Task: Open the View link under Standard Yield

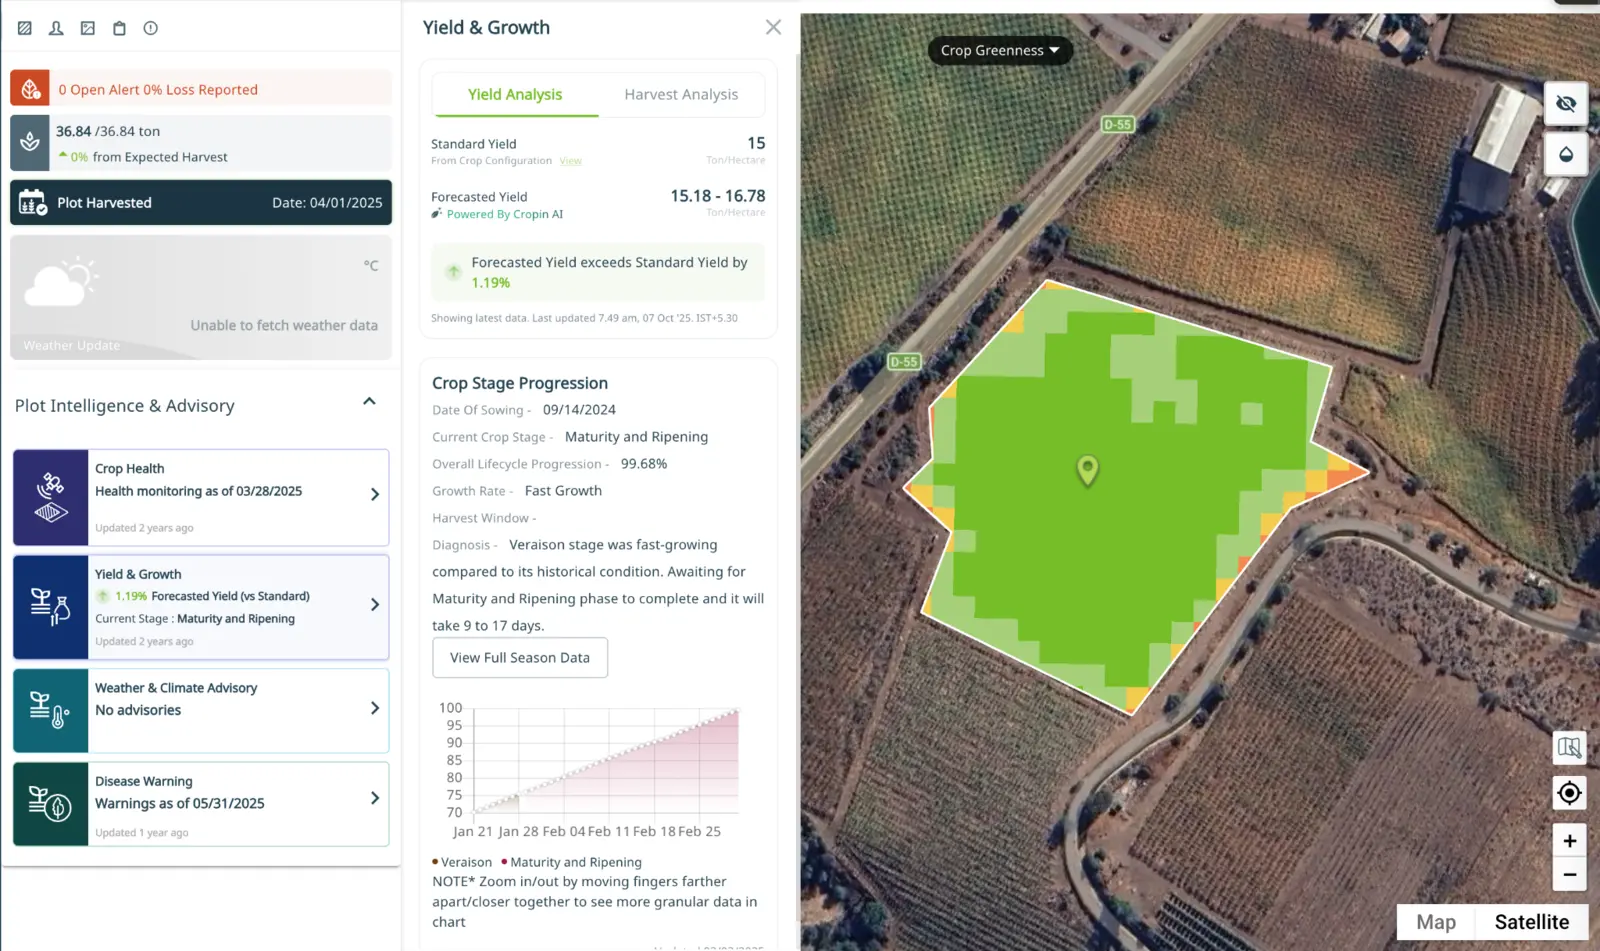Action: [x=571, y=161]
